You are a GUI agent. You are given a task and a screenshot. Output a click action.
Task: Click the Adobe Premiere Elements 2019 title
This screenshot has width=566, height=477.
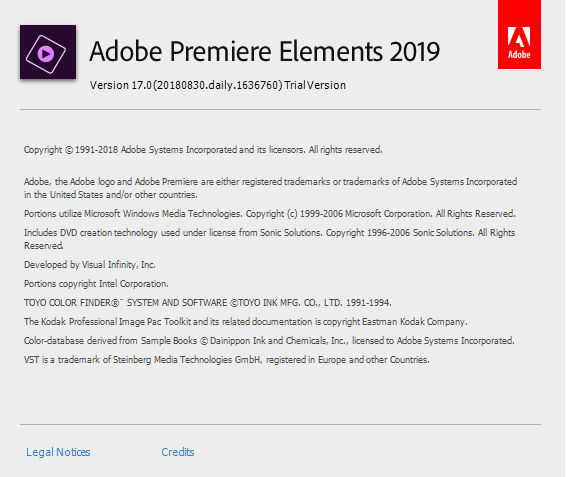click(265, 51)
